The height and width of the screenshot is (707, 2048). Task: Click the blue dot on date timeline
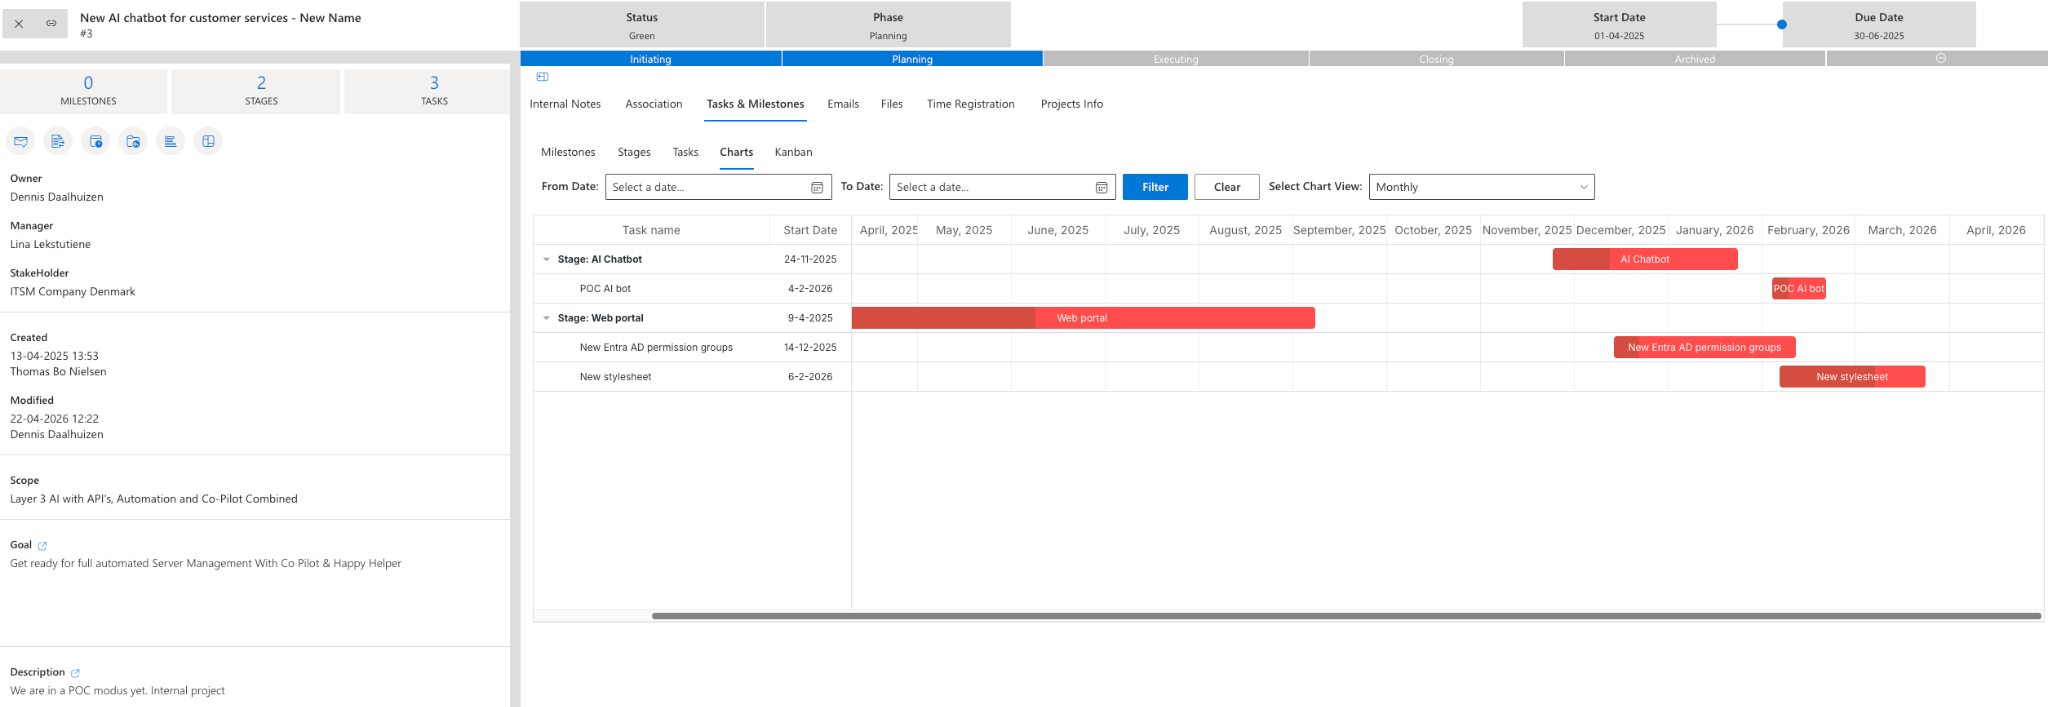click(1782, 24)
